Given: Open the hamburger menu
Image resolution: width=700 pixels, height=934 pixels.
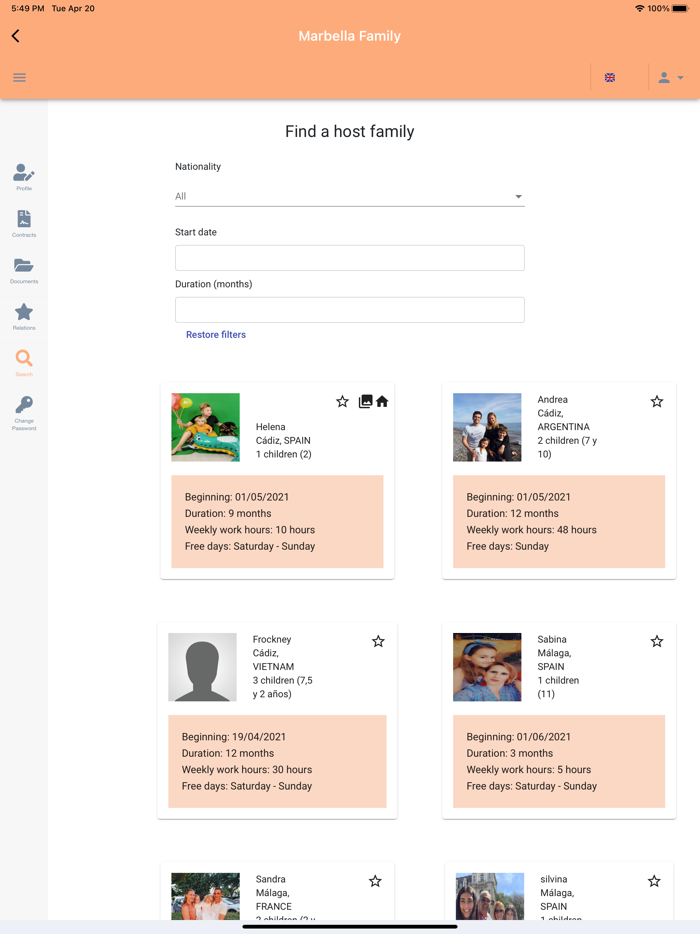Looking at the screenshot, I should 19,77.
